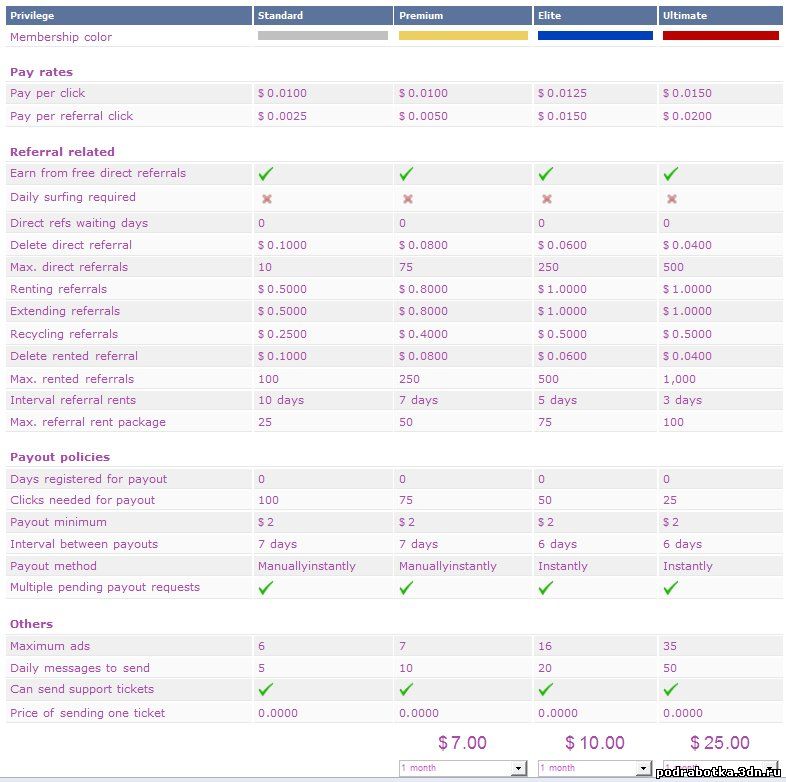Click the Ultimate column header
Image resolution: width=786 pixels, height=782 pixels.
point(720,16)
